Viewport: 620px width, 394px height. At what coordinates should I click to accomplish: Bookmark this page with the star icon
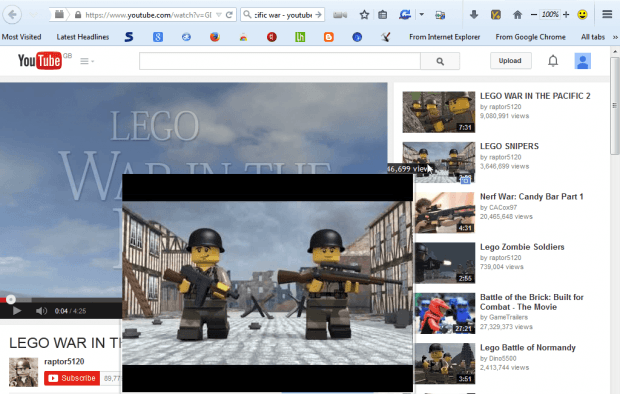[x=364, y=15]
